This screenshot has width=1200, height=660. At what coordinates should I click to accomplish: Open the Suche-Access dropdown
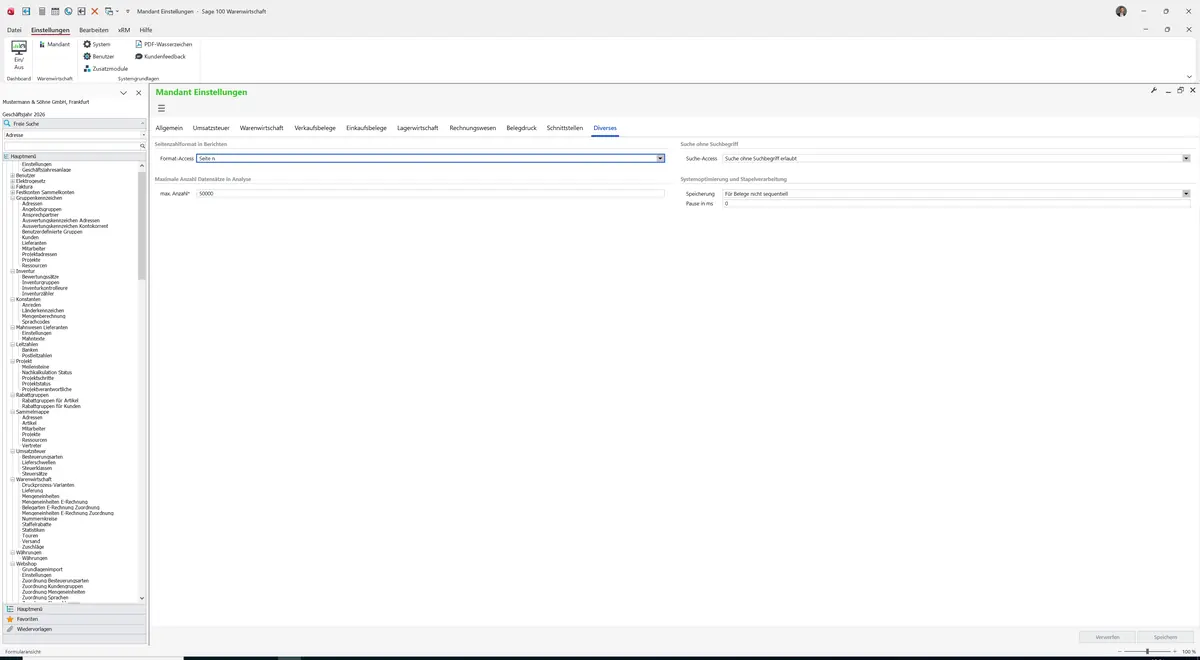coord(1186,158)
